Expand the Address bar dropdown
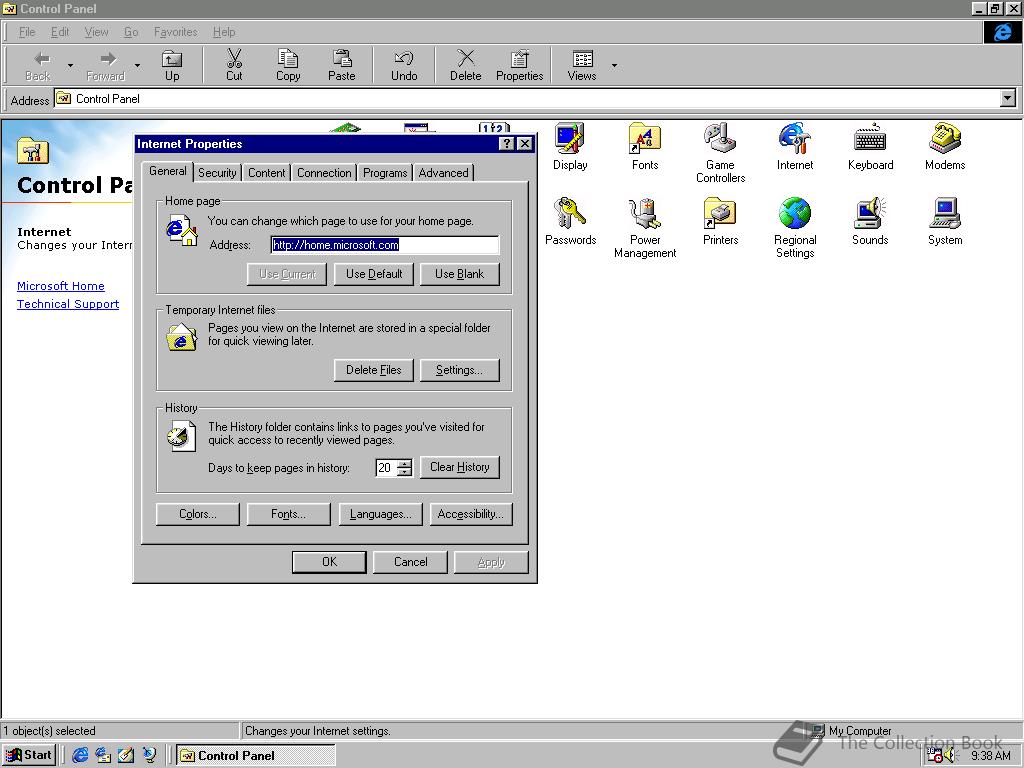This screenshot has width=1024, height=768. tap(1008, 99)
